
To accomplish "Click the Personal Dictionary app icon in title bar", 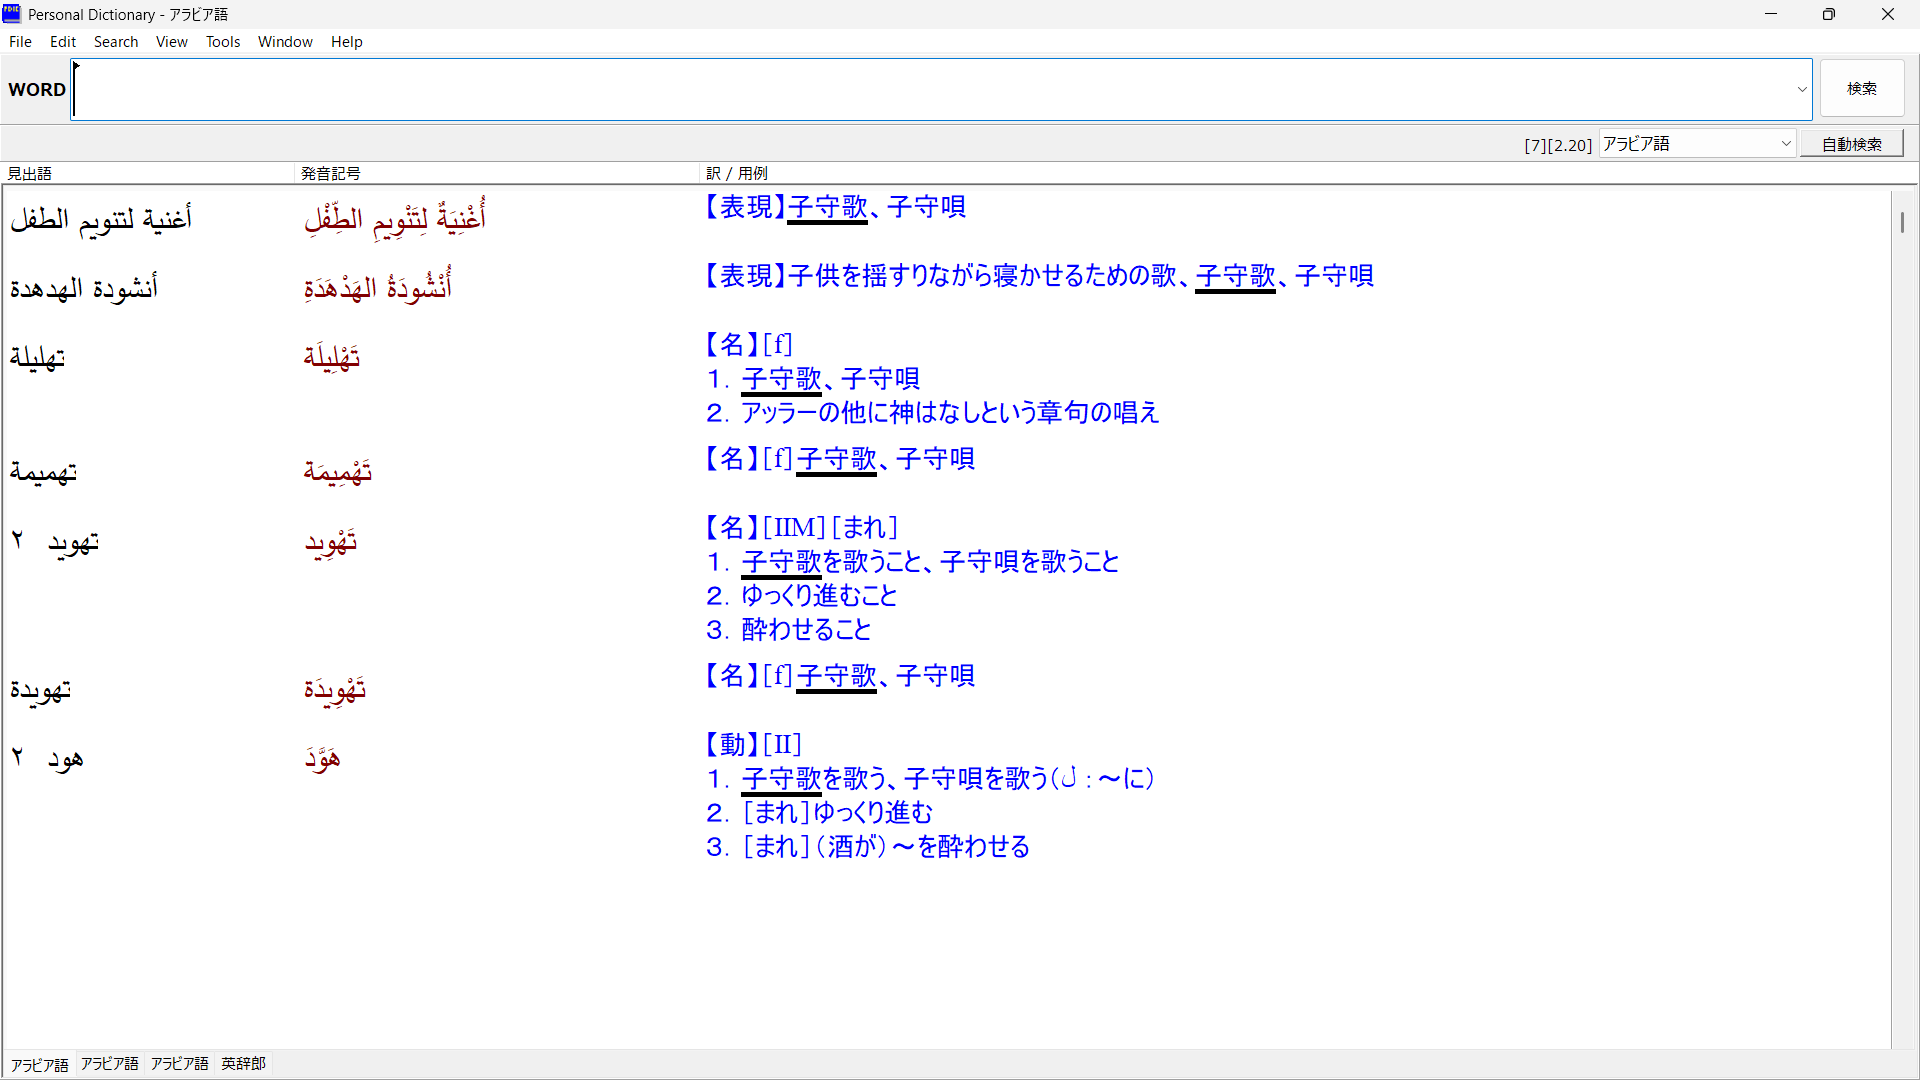I will tap(12, 14).
